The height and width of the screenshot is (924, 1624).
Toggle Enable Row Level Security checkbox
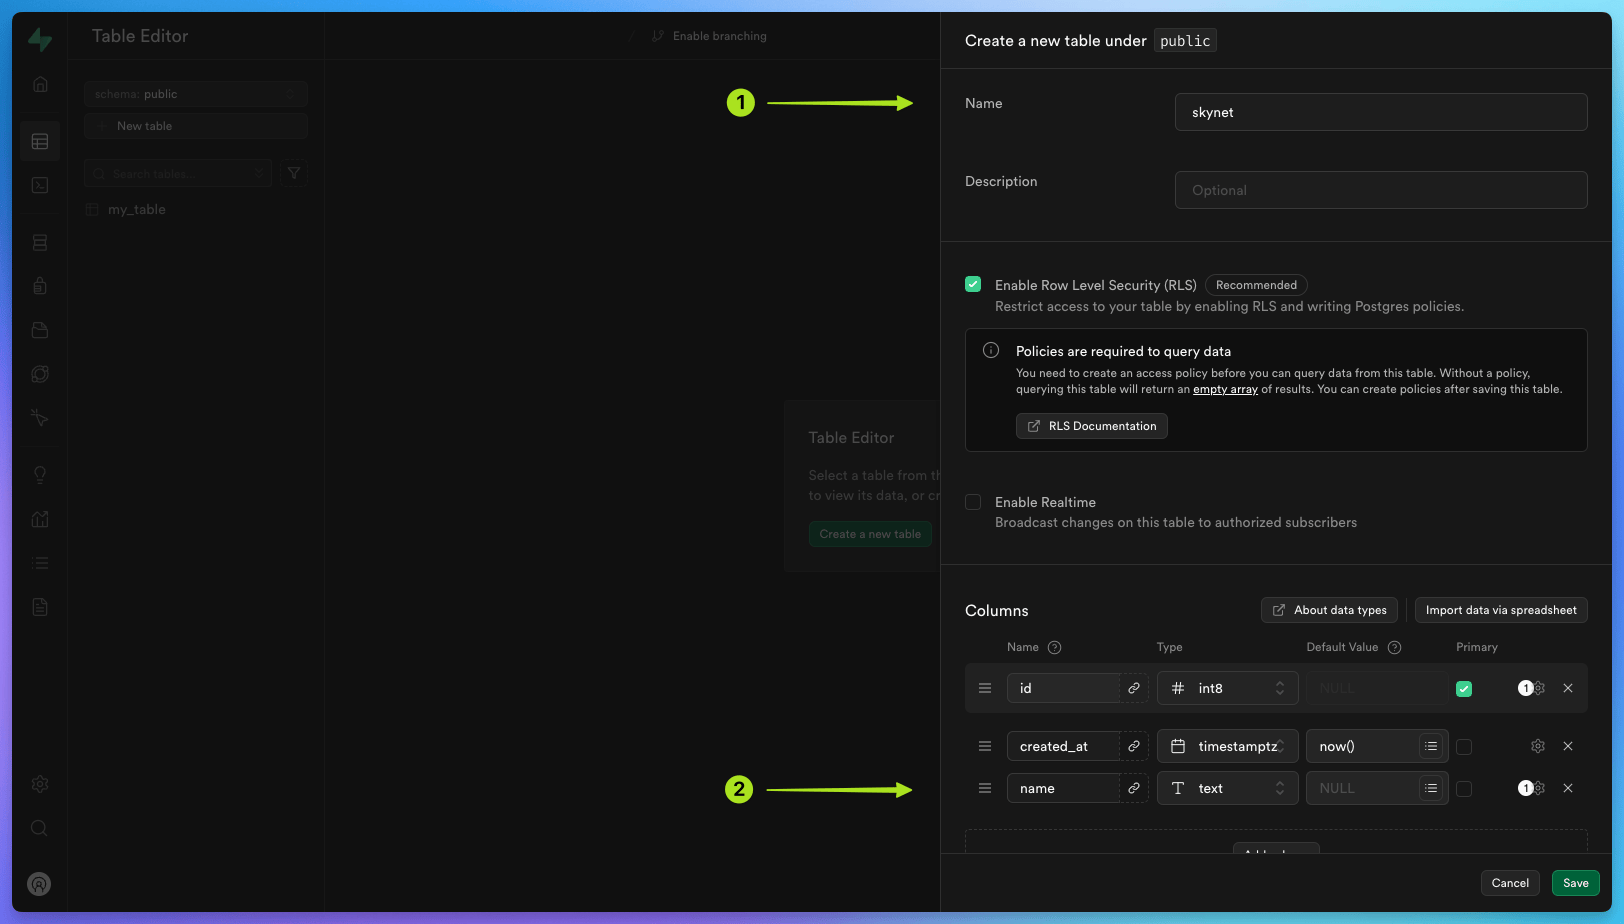click(x=973, y=284)
